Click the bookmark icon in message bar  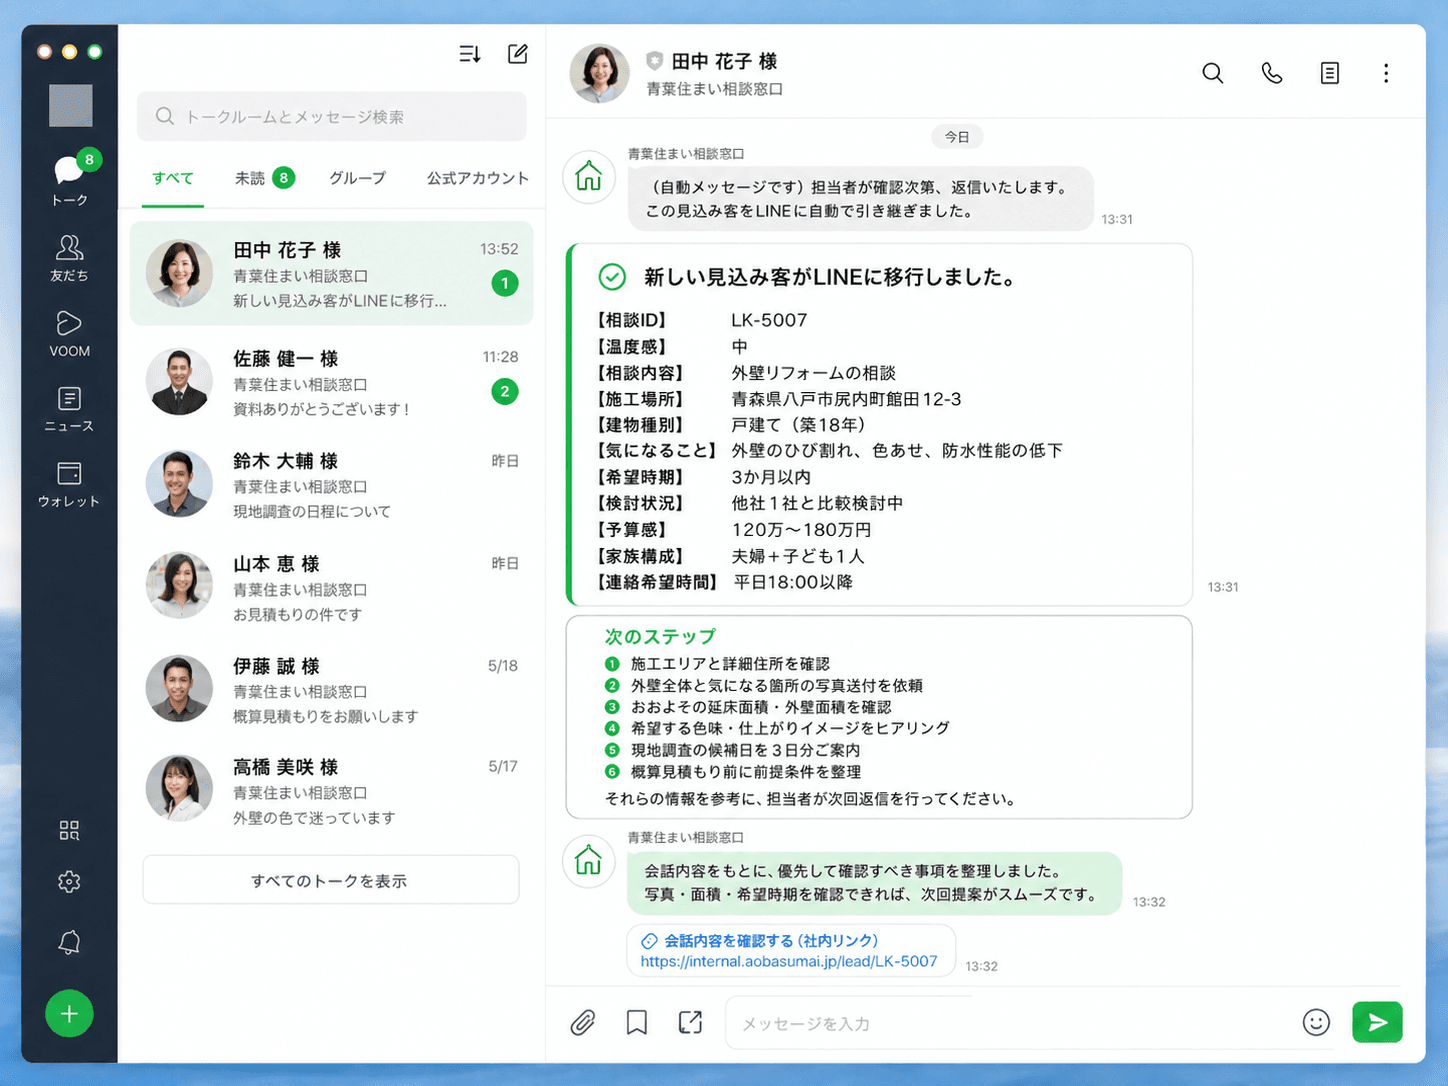click(637, 1022)
